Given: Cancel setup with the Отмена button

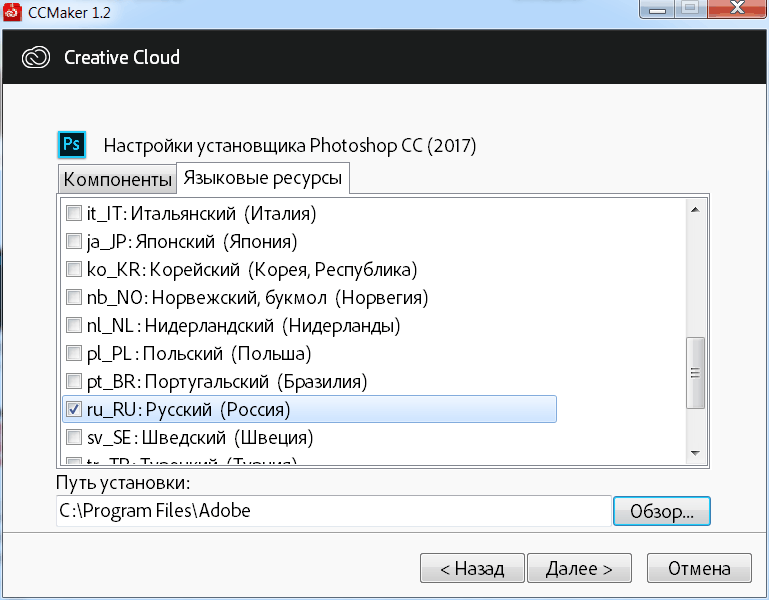Looking at the screenshot, I should (699, 569).
